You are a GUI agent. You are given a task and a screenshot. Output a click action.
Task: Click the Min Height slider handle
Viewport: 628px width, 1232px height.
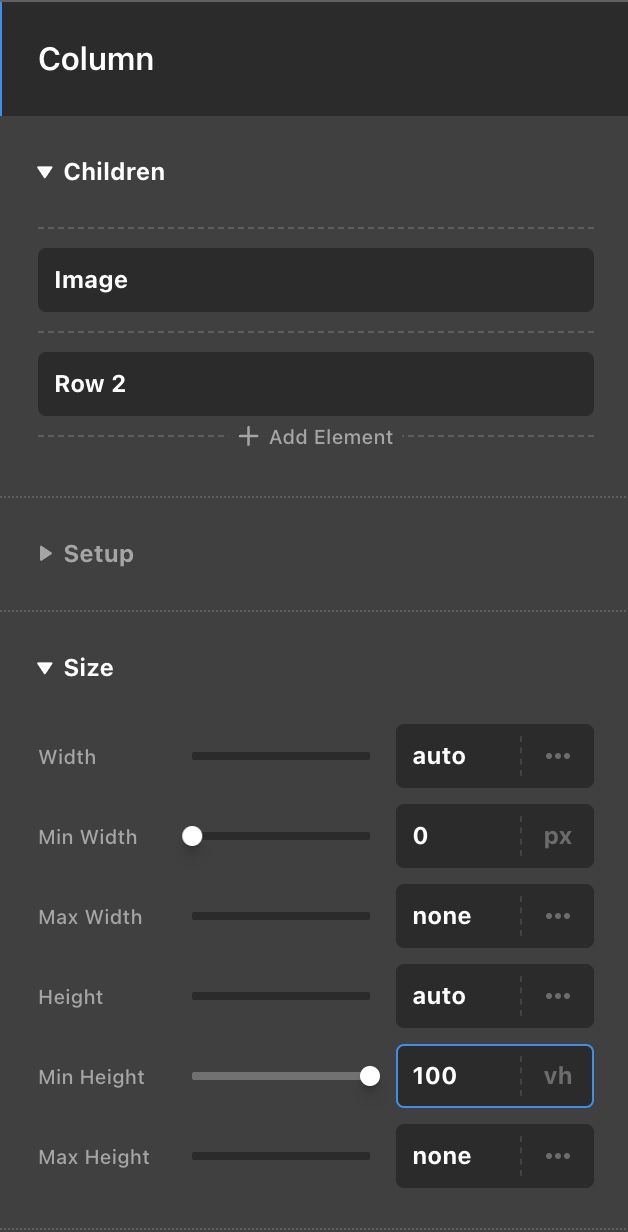370,1076
